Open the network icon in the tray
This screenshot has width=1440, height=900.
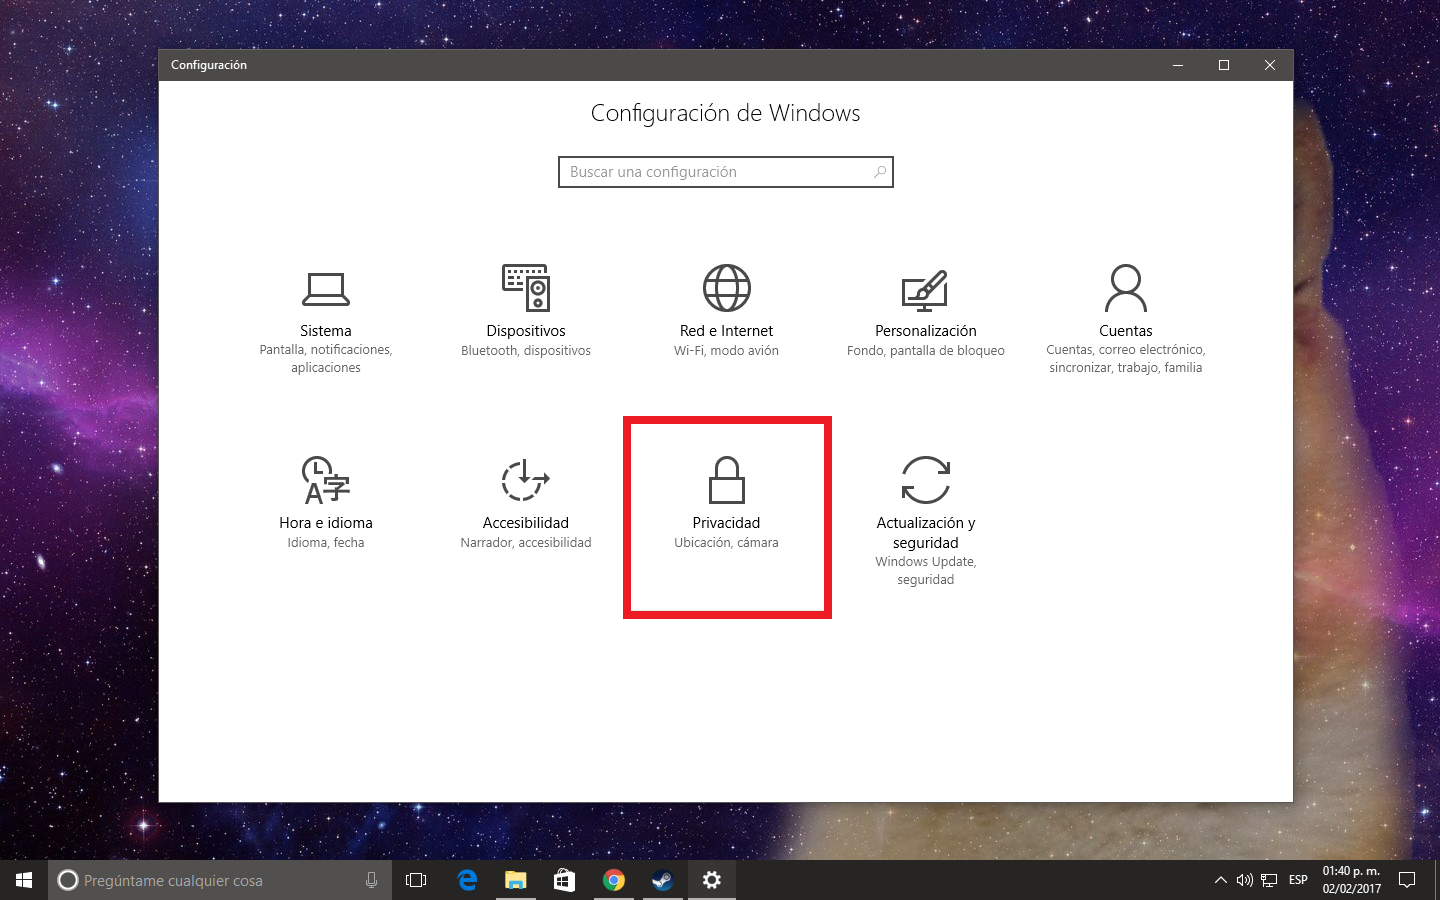(1269, 880)
